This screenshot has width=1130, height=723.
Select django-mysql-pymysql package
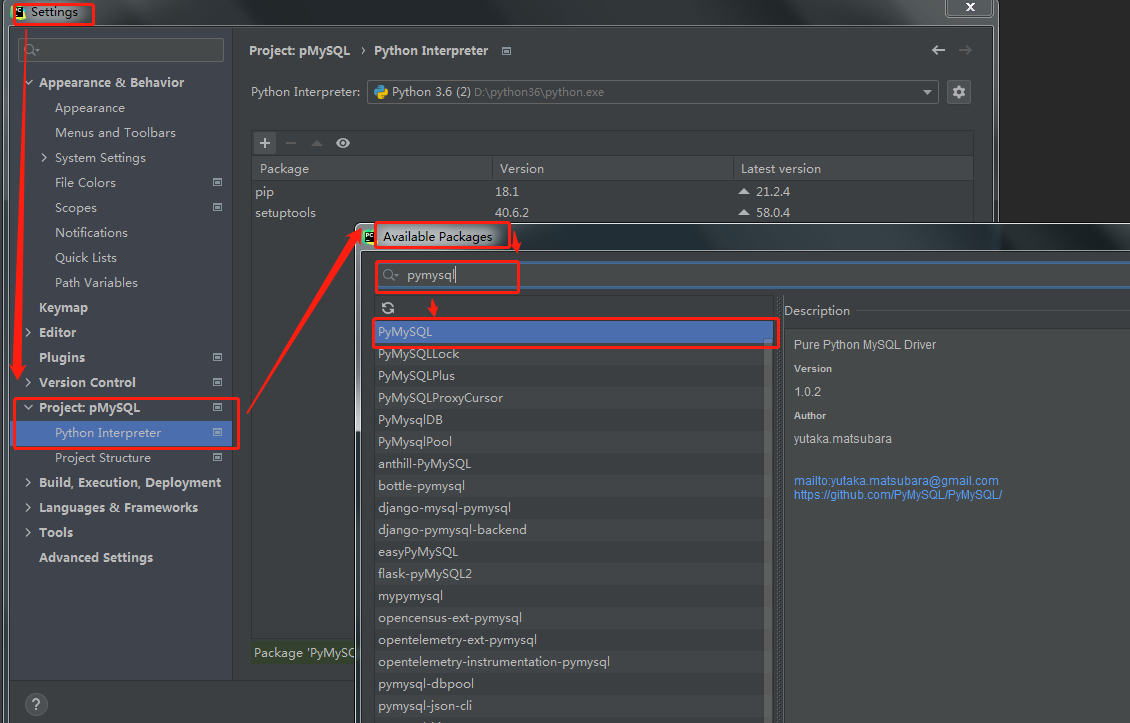tap(569, 507)
